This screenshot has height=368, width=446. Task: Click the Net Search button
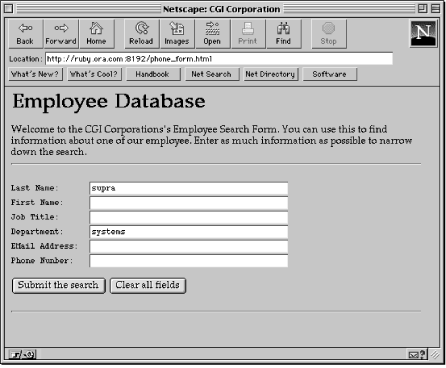[212, 74]
